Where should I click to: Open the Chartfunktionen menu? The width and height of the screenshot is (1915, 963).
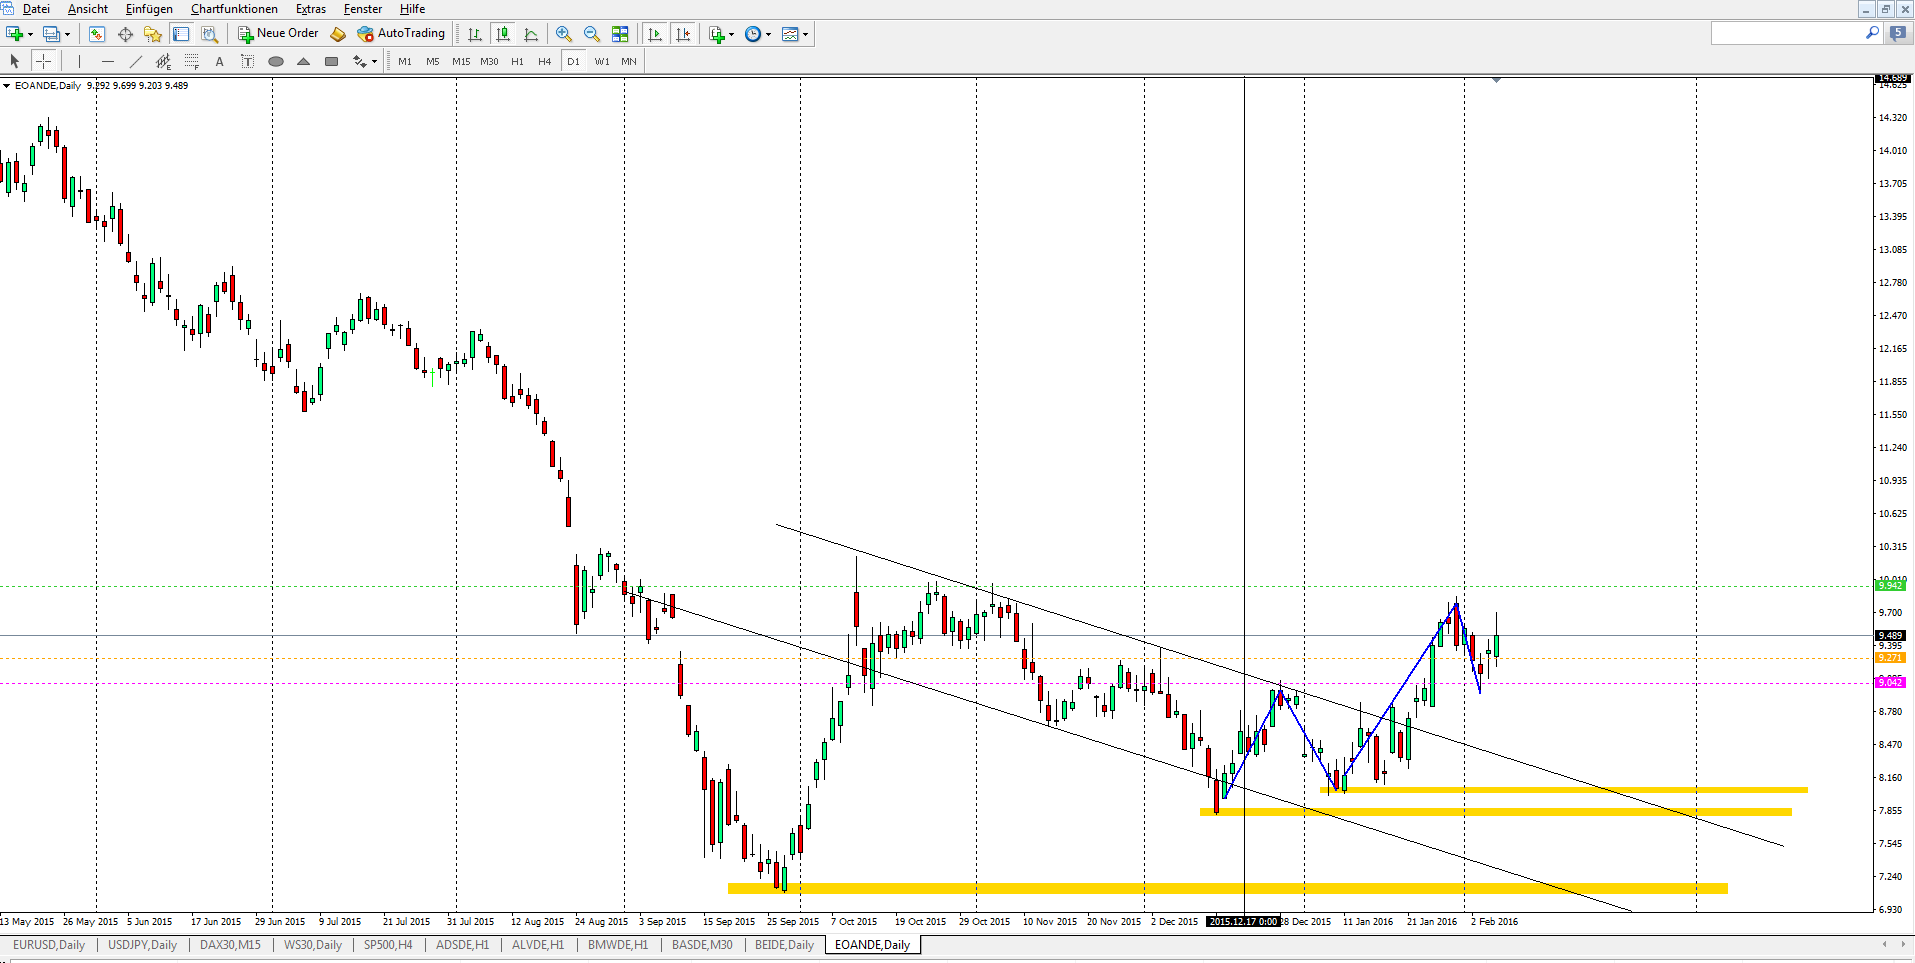point(234,9)
